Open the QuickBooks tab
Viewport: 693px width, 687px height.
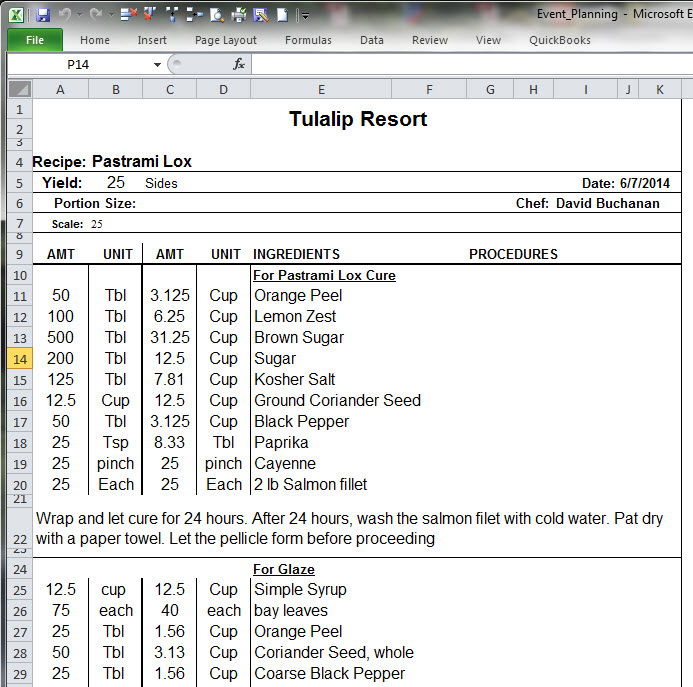pyautogui.click(x=560, y=40)
